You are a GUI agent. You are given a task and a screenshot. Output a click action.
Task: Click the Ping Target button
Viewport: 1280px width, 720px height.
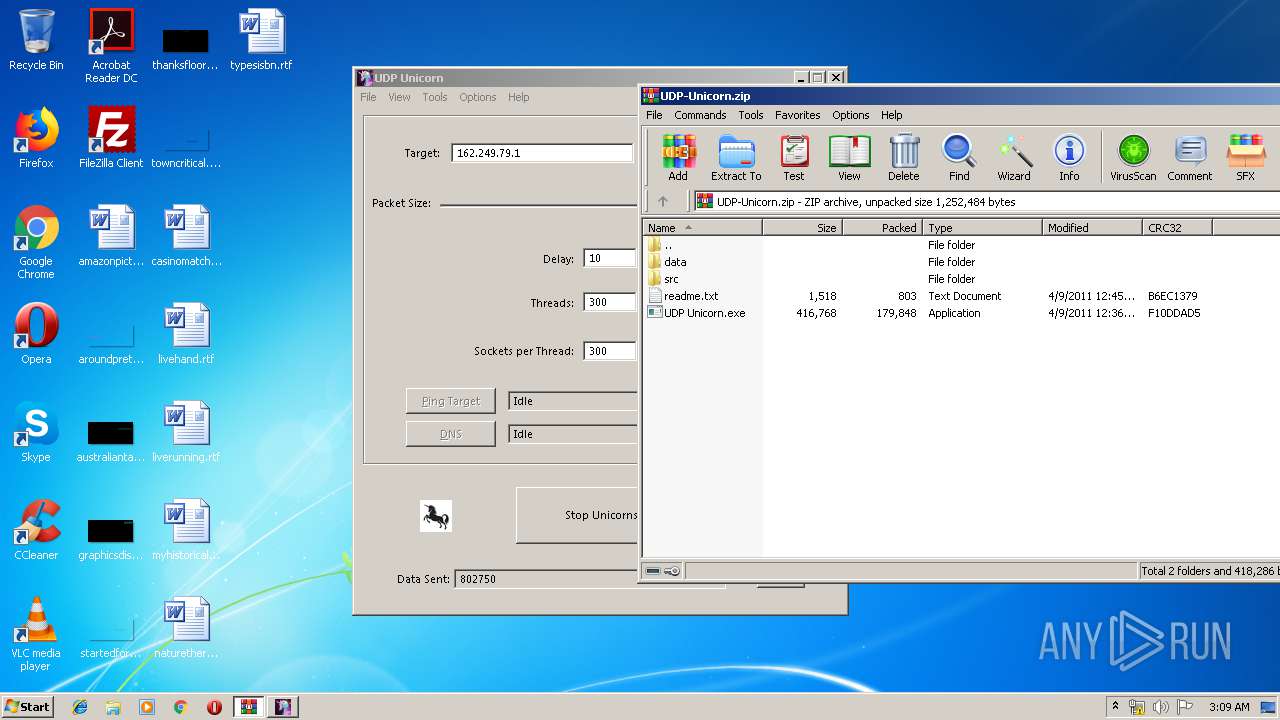click(451, 401)
